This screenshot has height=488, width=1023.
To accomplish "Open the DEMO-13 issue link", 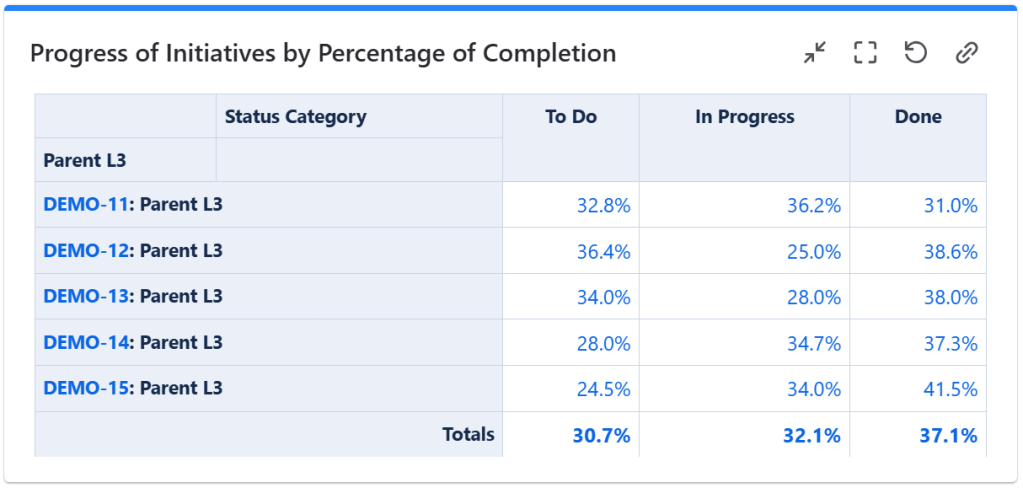I will [87, 297].
